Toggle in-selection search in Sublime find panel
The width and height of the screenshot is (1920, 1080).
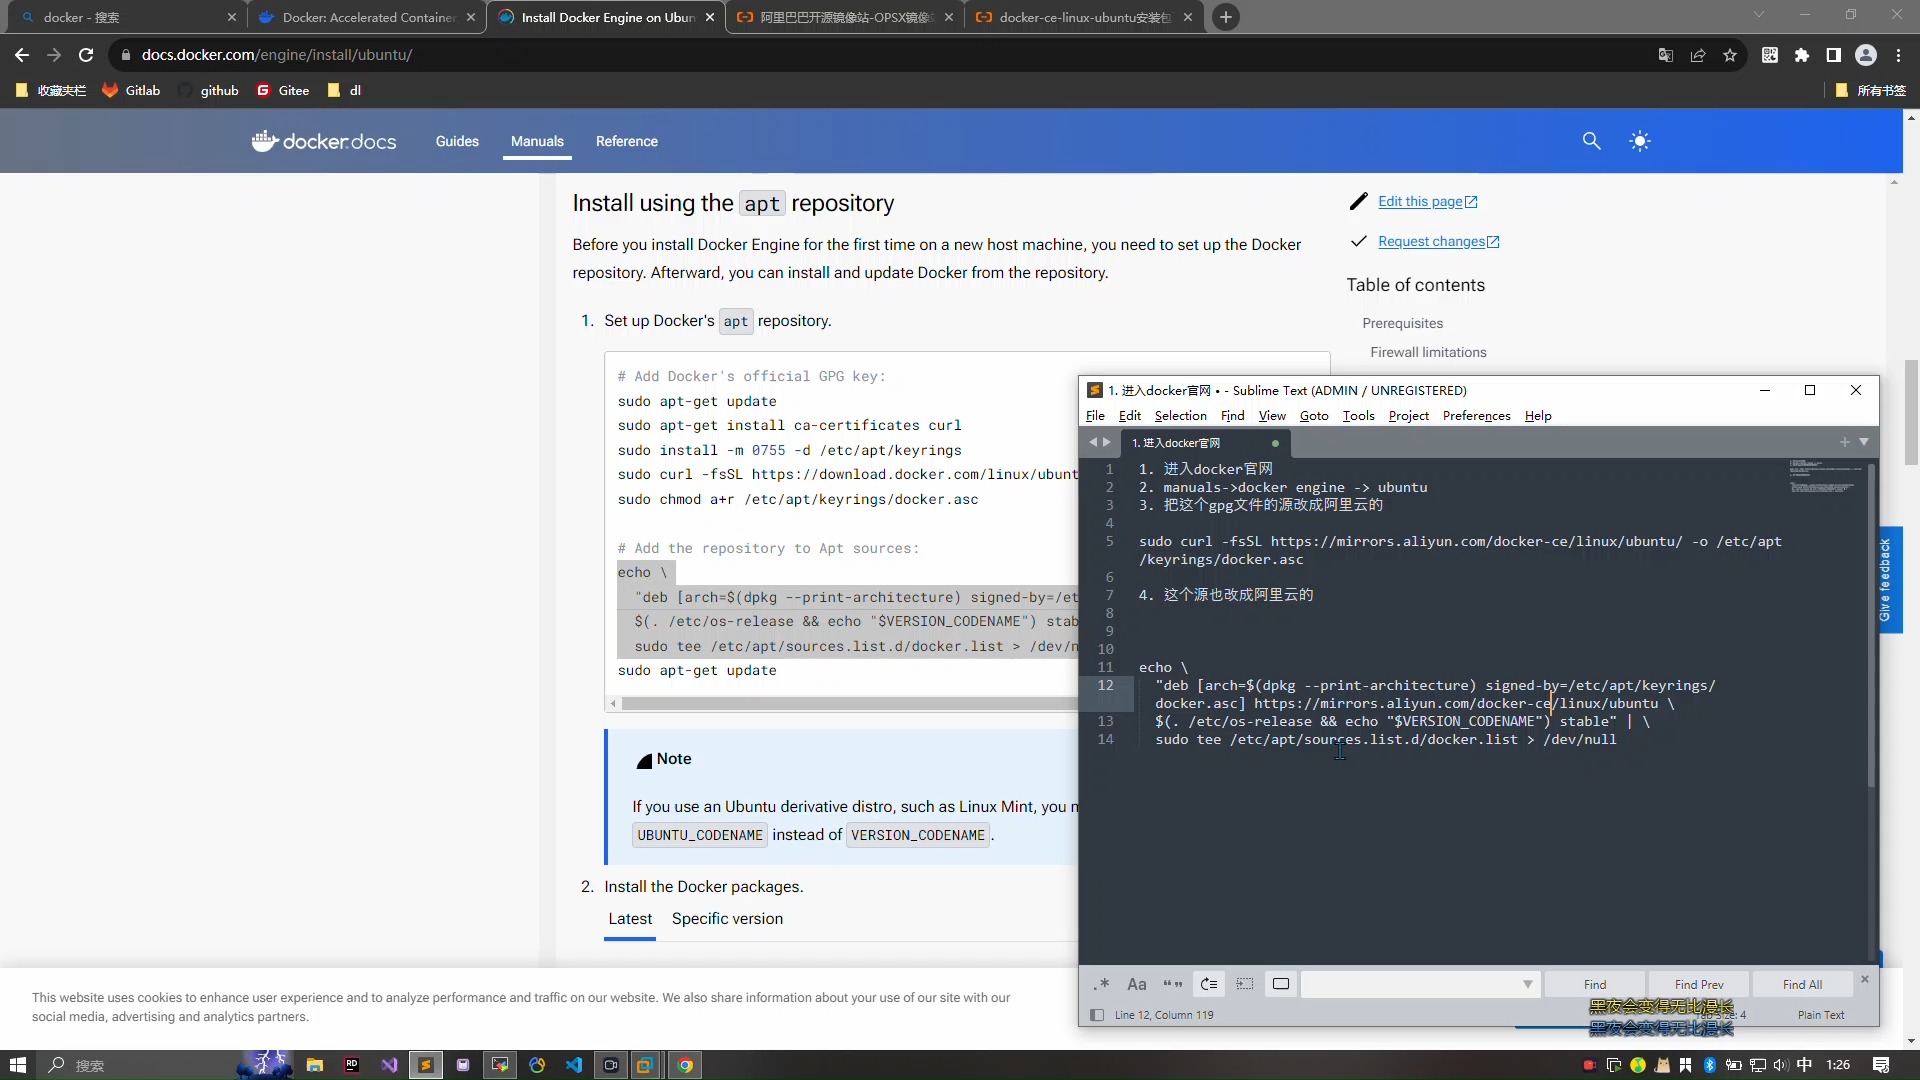point(1245,984)
